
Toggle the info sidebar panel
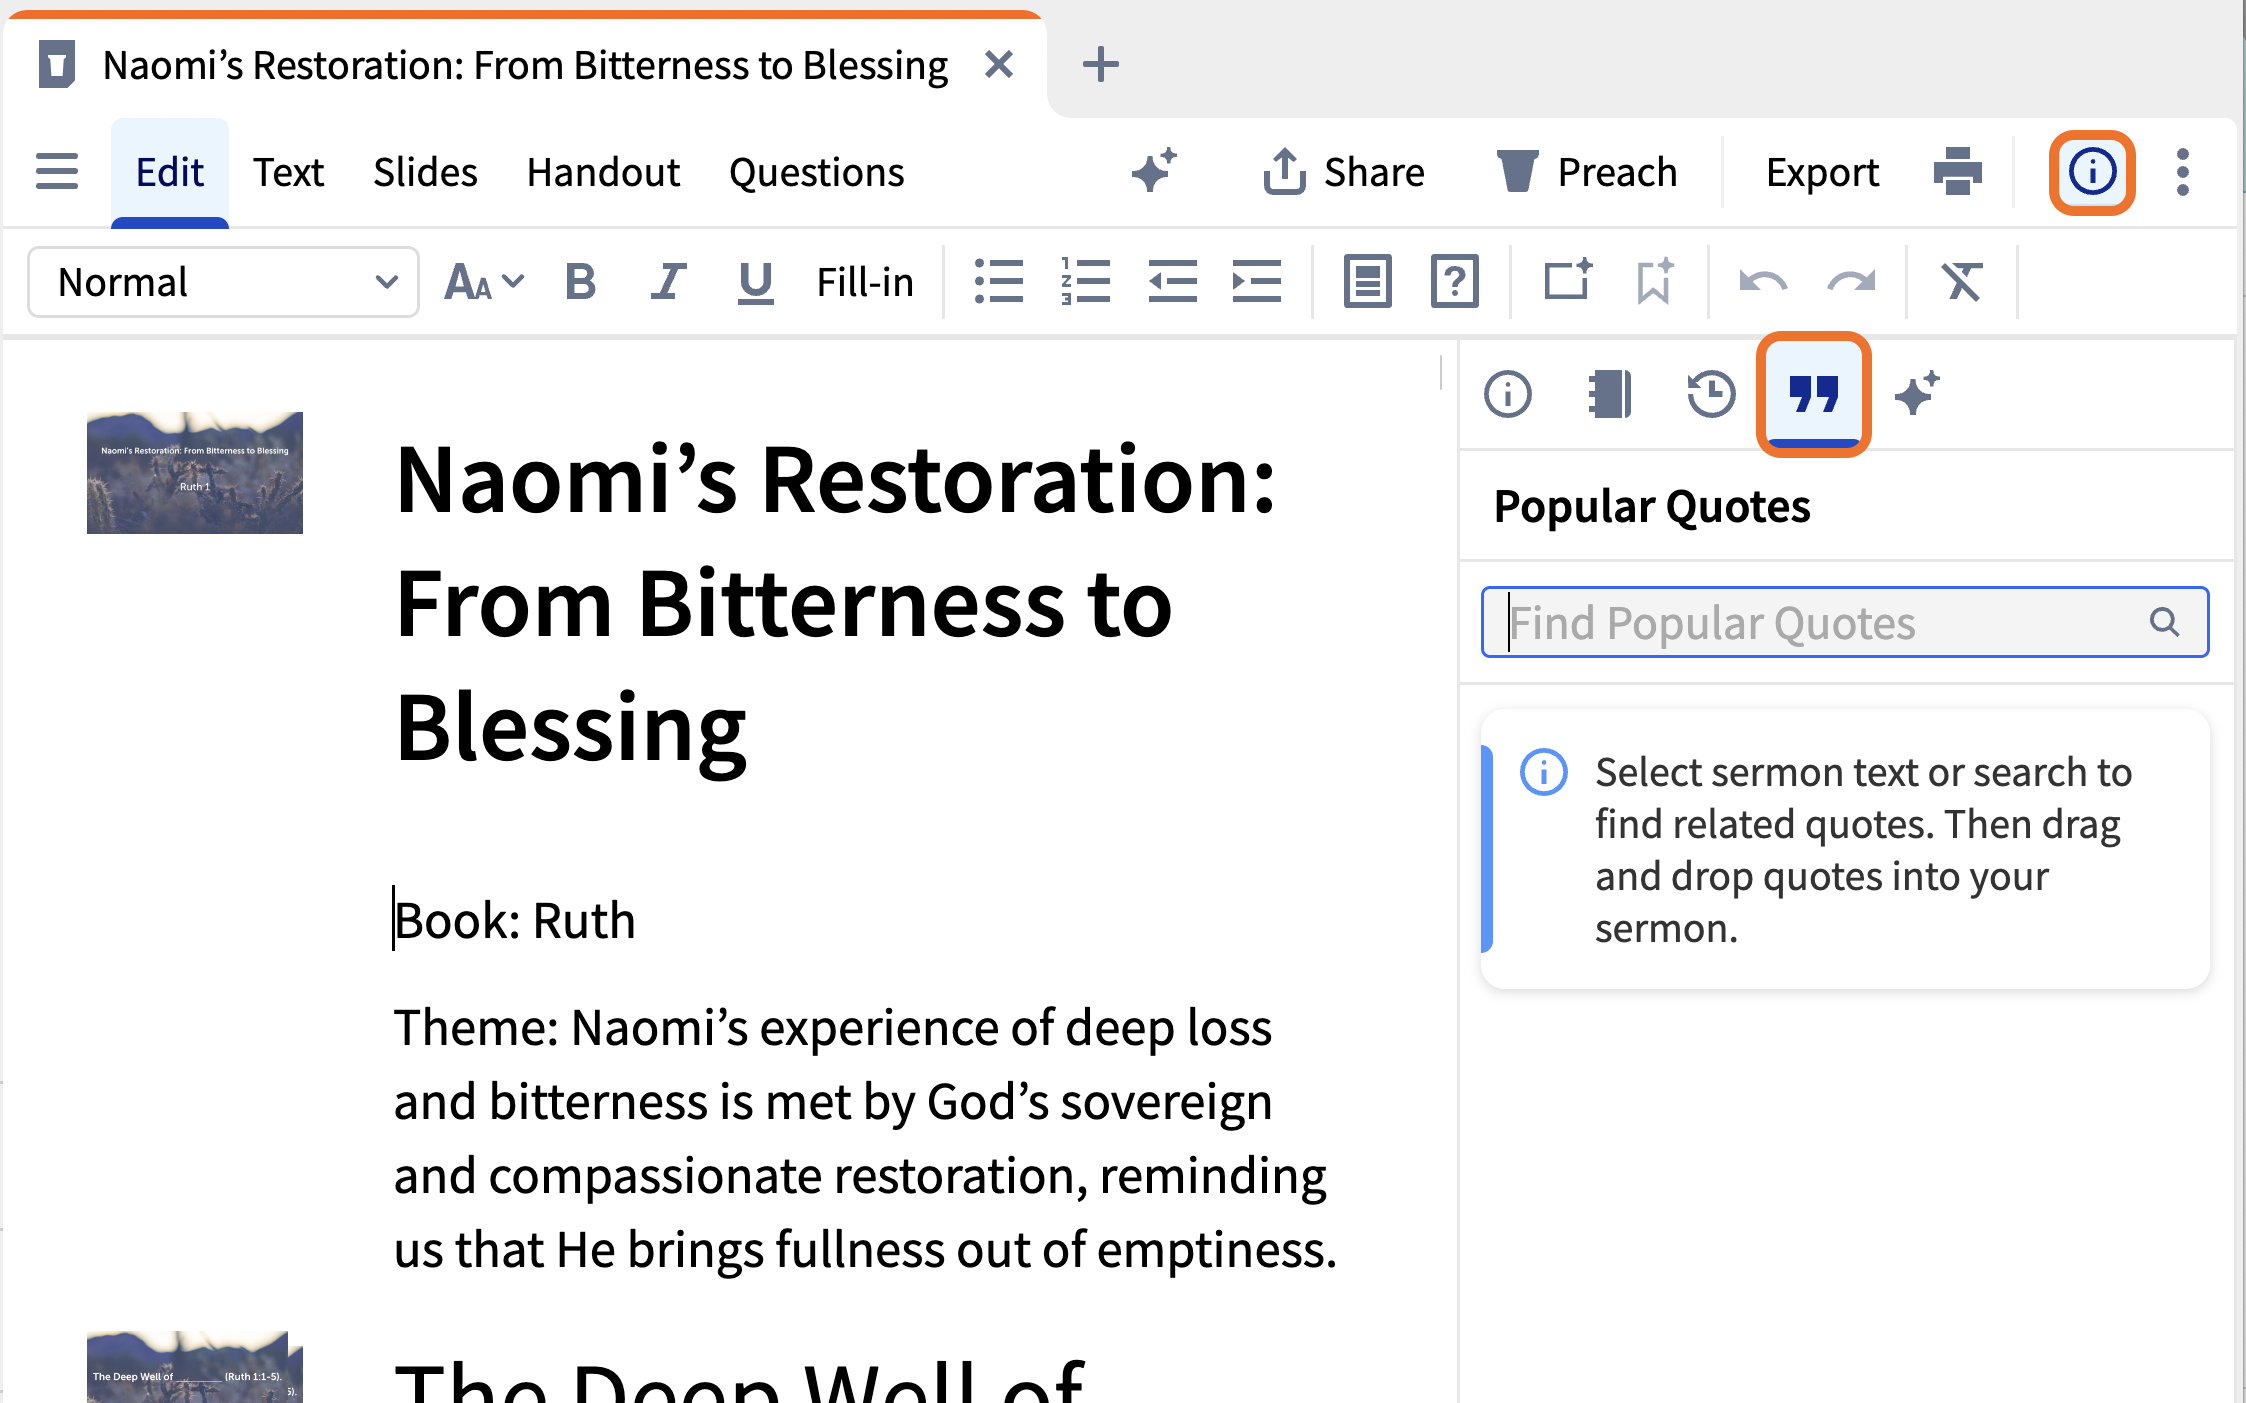(x=2092, y=172)
